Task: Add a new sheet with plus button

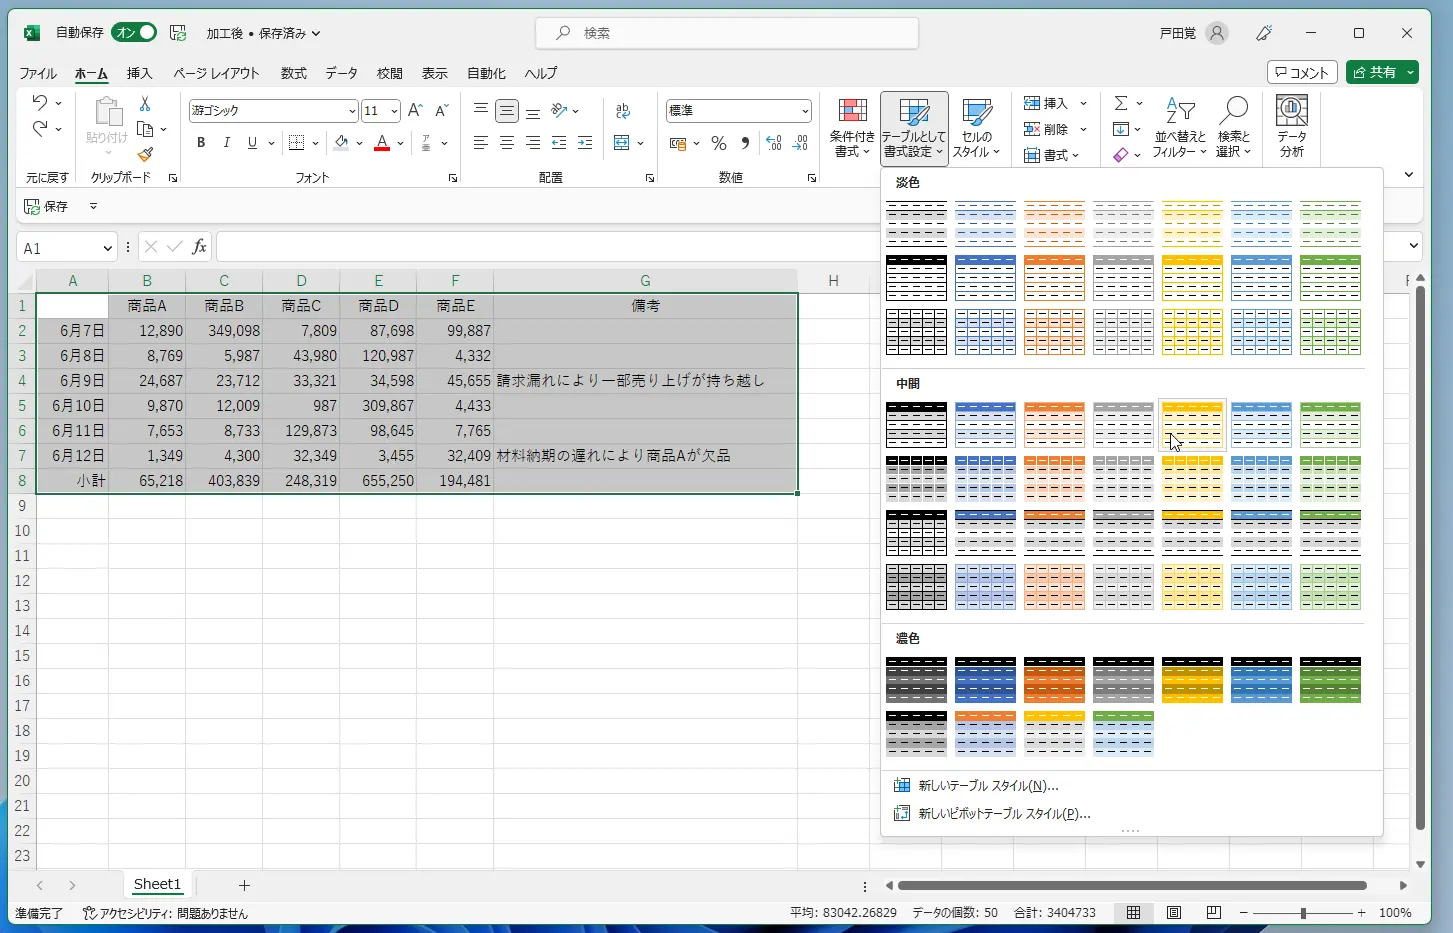Action: (x=244, y=885)
